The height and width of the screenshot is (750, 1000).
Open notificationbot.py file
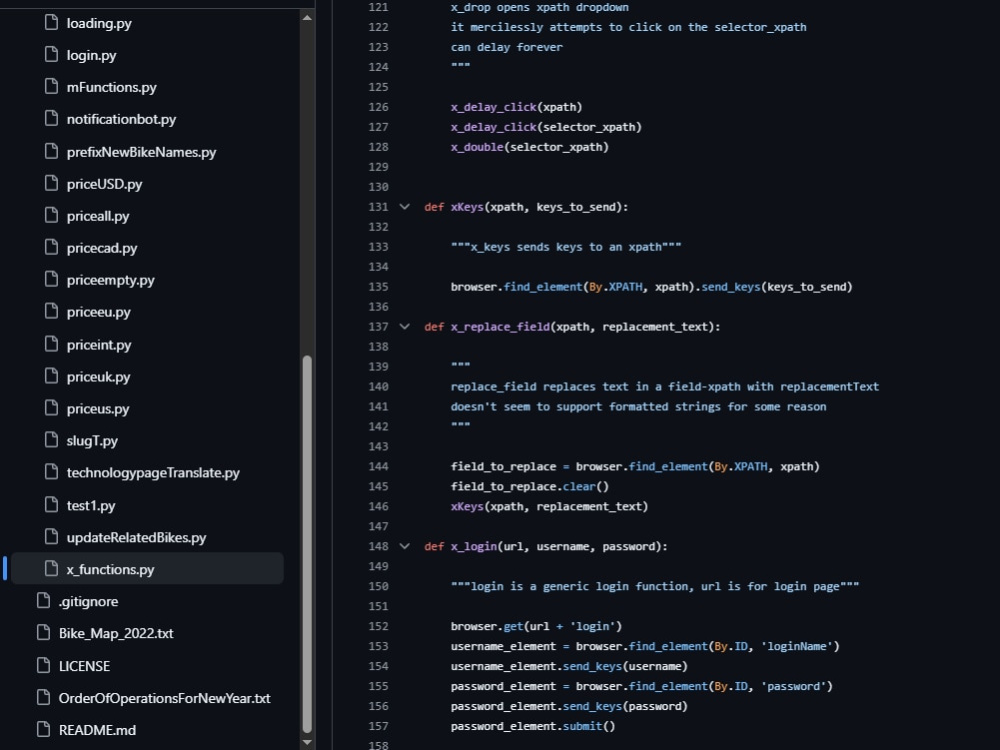point(121,119)
